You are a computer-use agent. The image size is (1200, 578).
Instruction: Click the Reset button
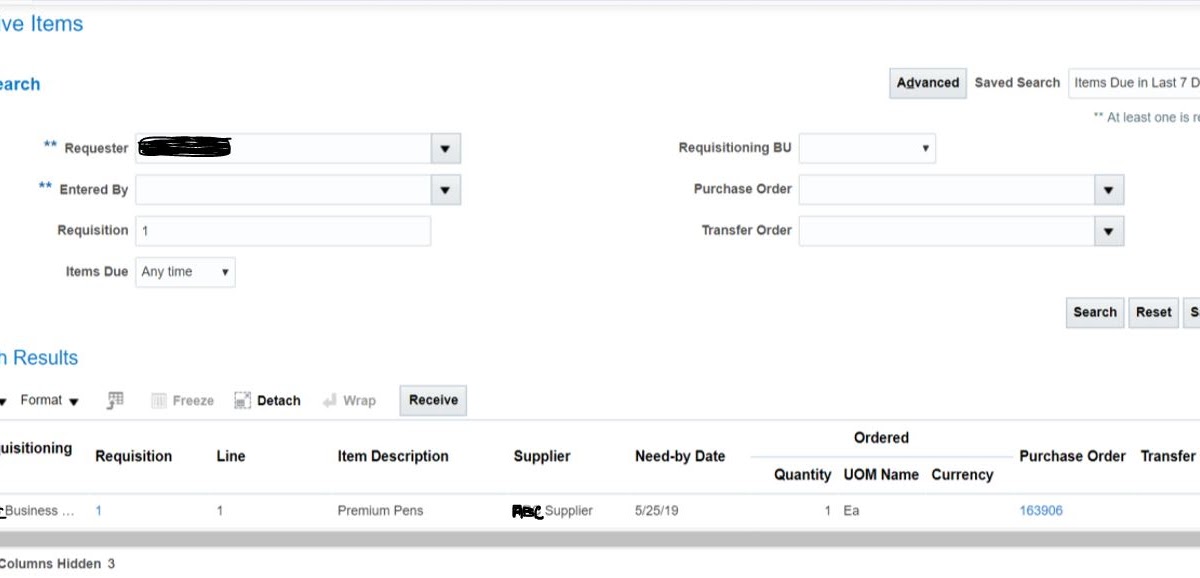(1153, 312)
